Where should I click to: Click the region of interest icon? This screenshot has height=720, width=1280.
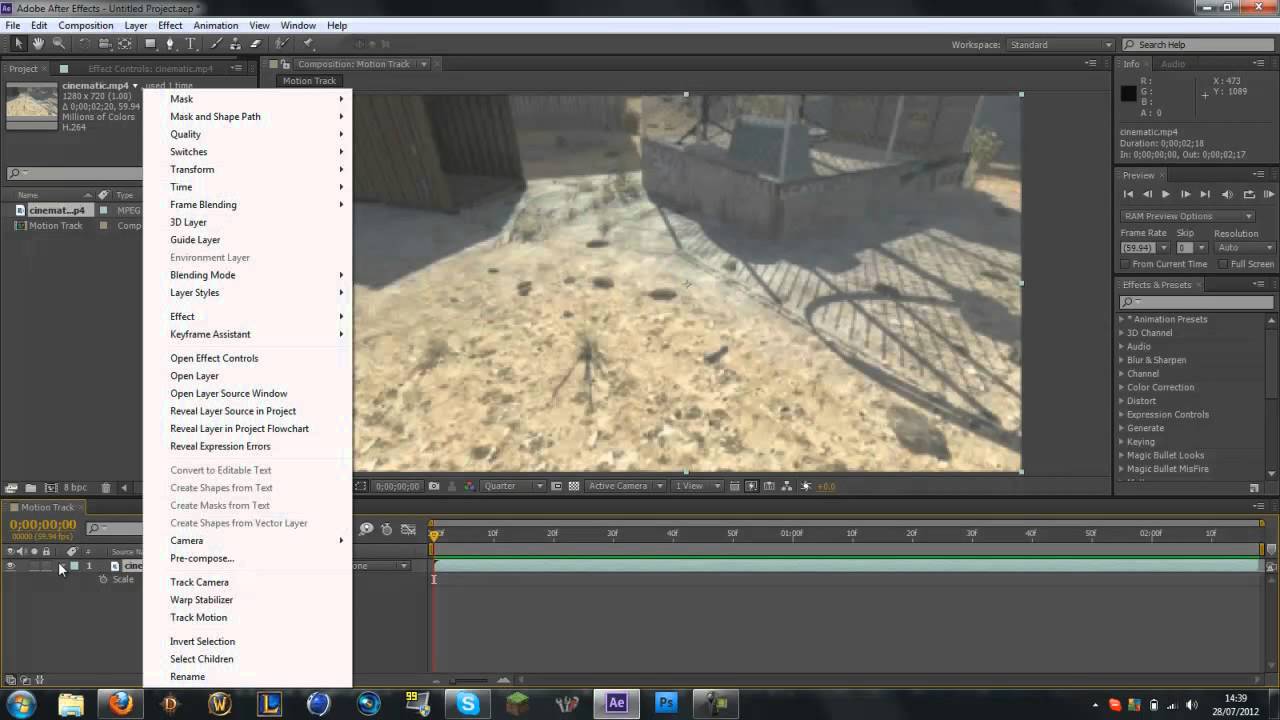pyautogui.click(x=557, y=486)
